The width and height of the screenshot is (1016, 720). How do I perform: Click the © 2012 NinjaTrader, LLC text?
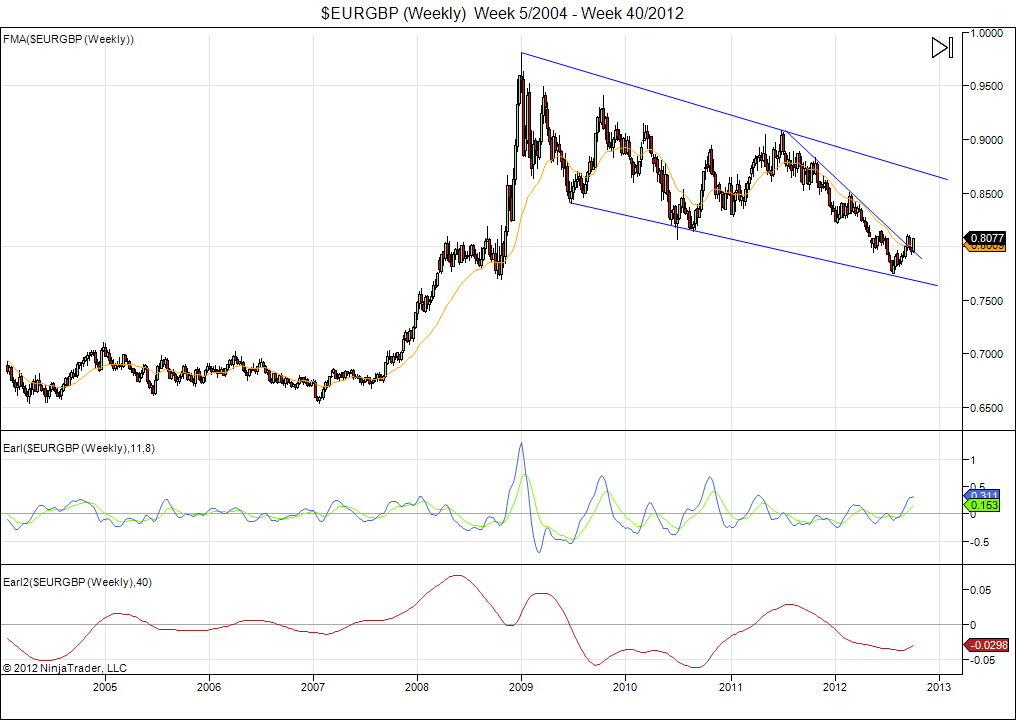[x=65, y=667]
